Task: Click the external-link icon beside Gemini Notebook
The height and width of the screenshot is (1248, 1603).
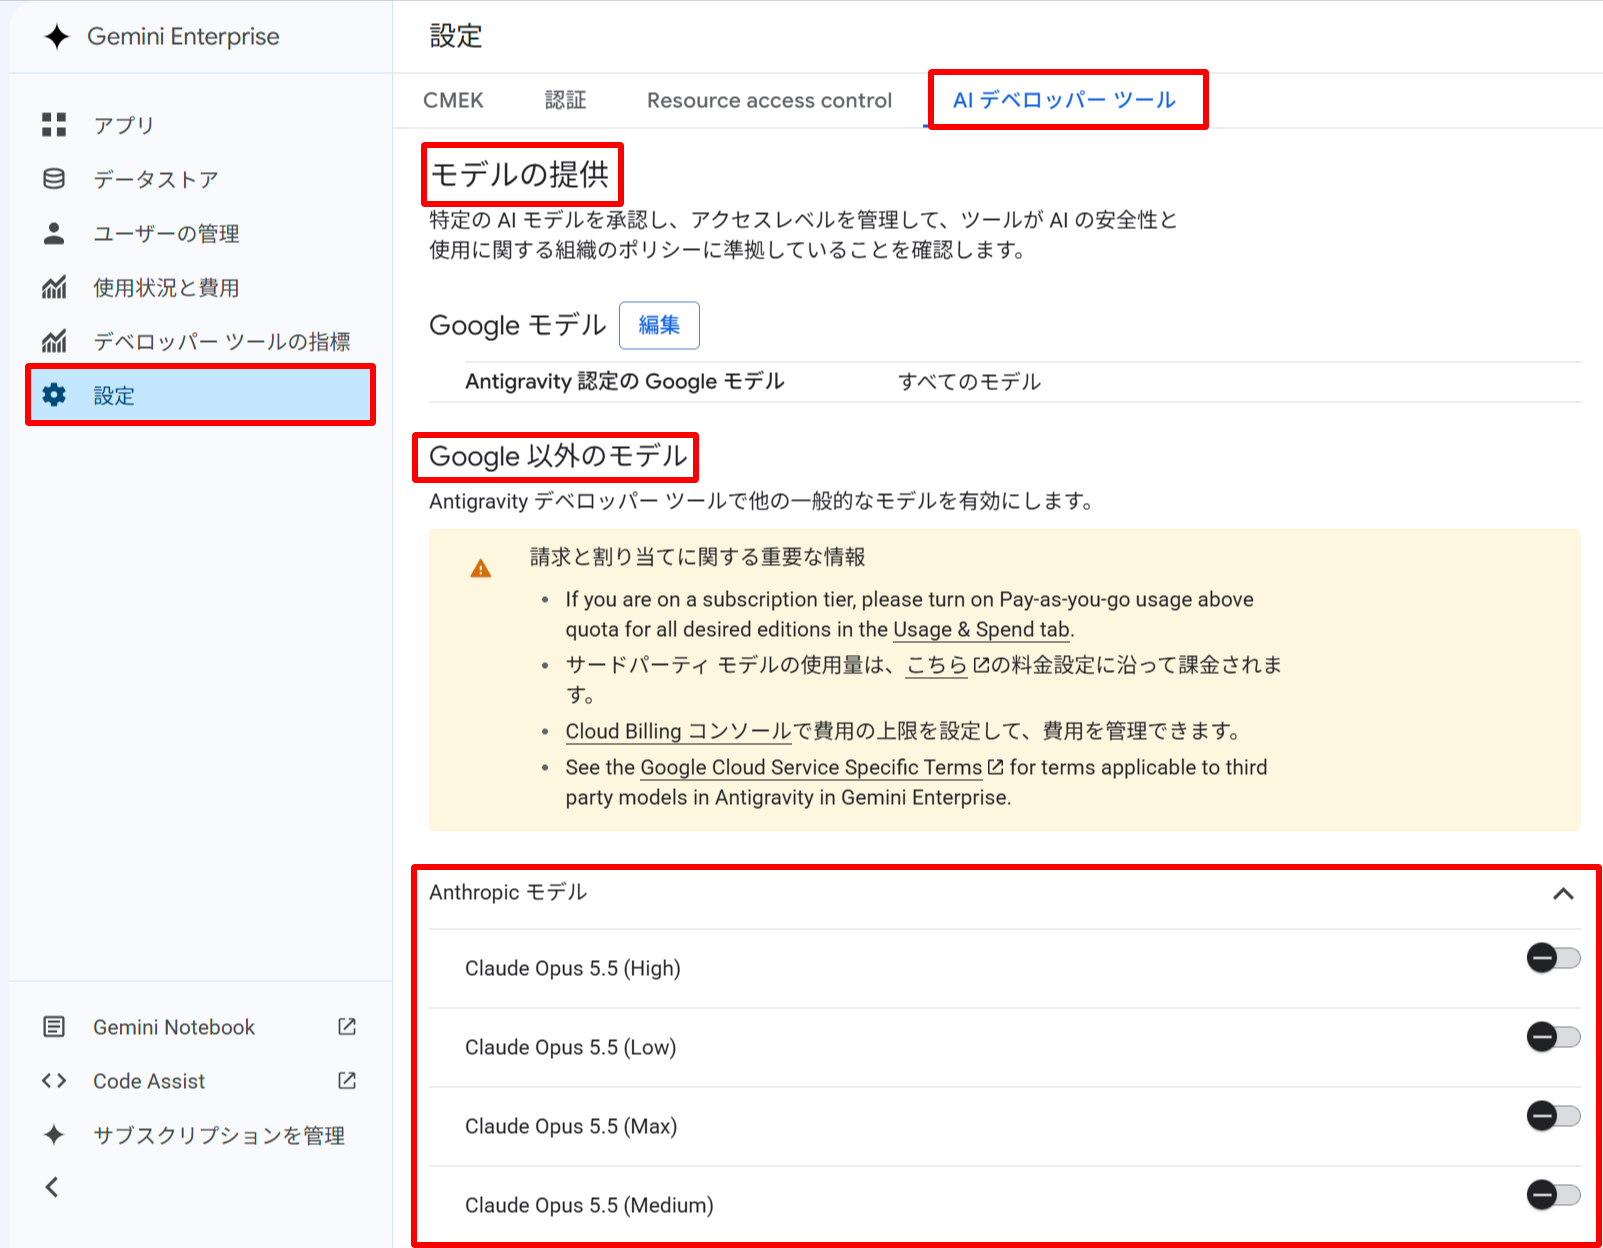Action: coord(347,1026)
